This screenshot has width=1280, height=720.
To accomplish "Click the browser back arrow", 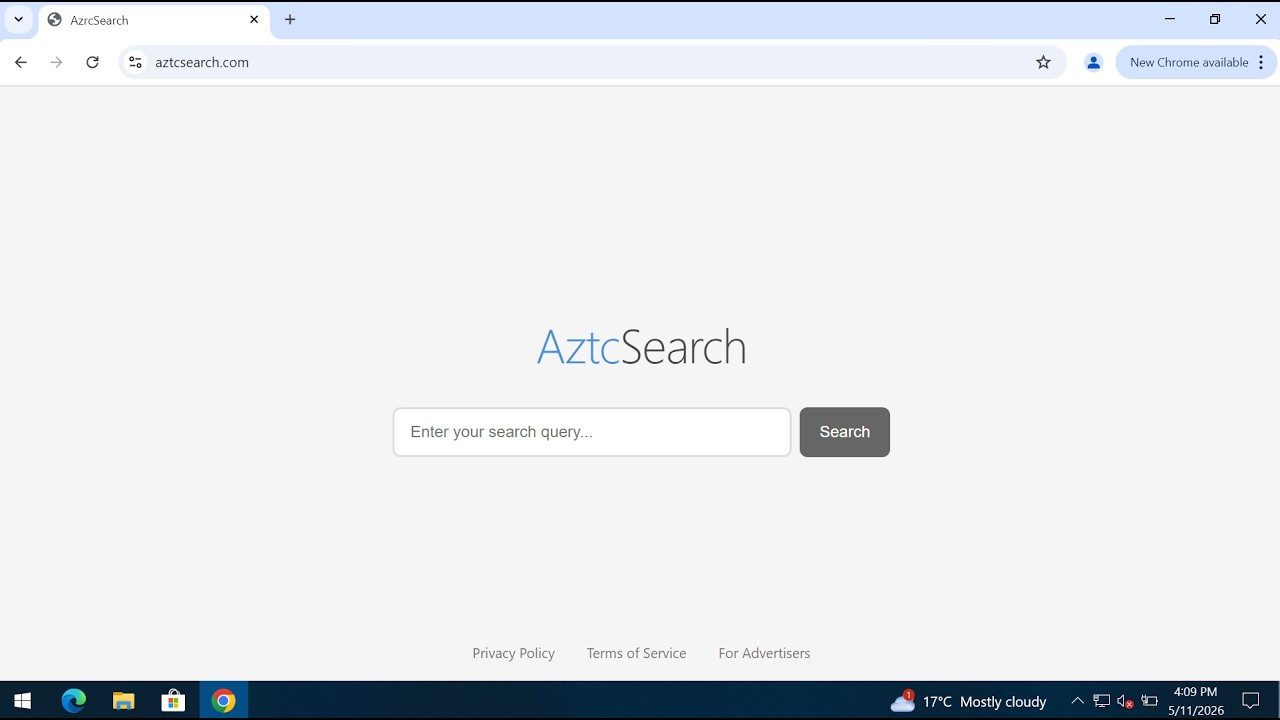I will pos(20,62).
